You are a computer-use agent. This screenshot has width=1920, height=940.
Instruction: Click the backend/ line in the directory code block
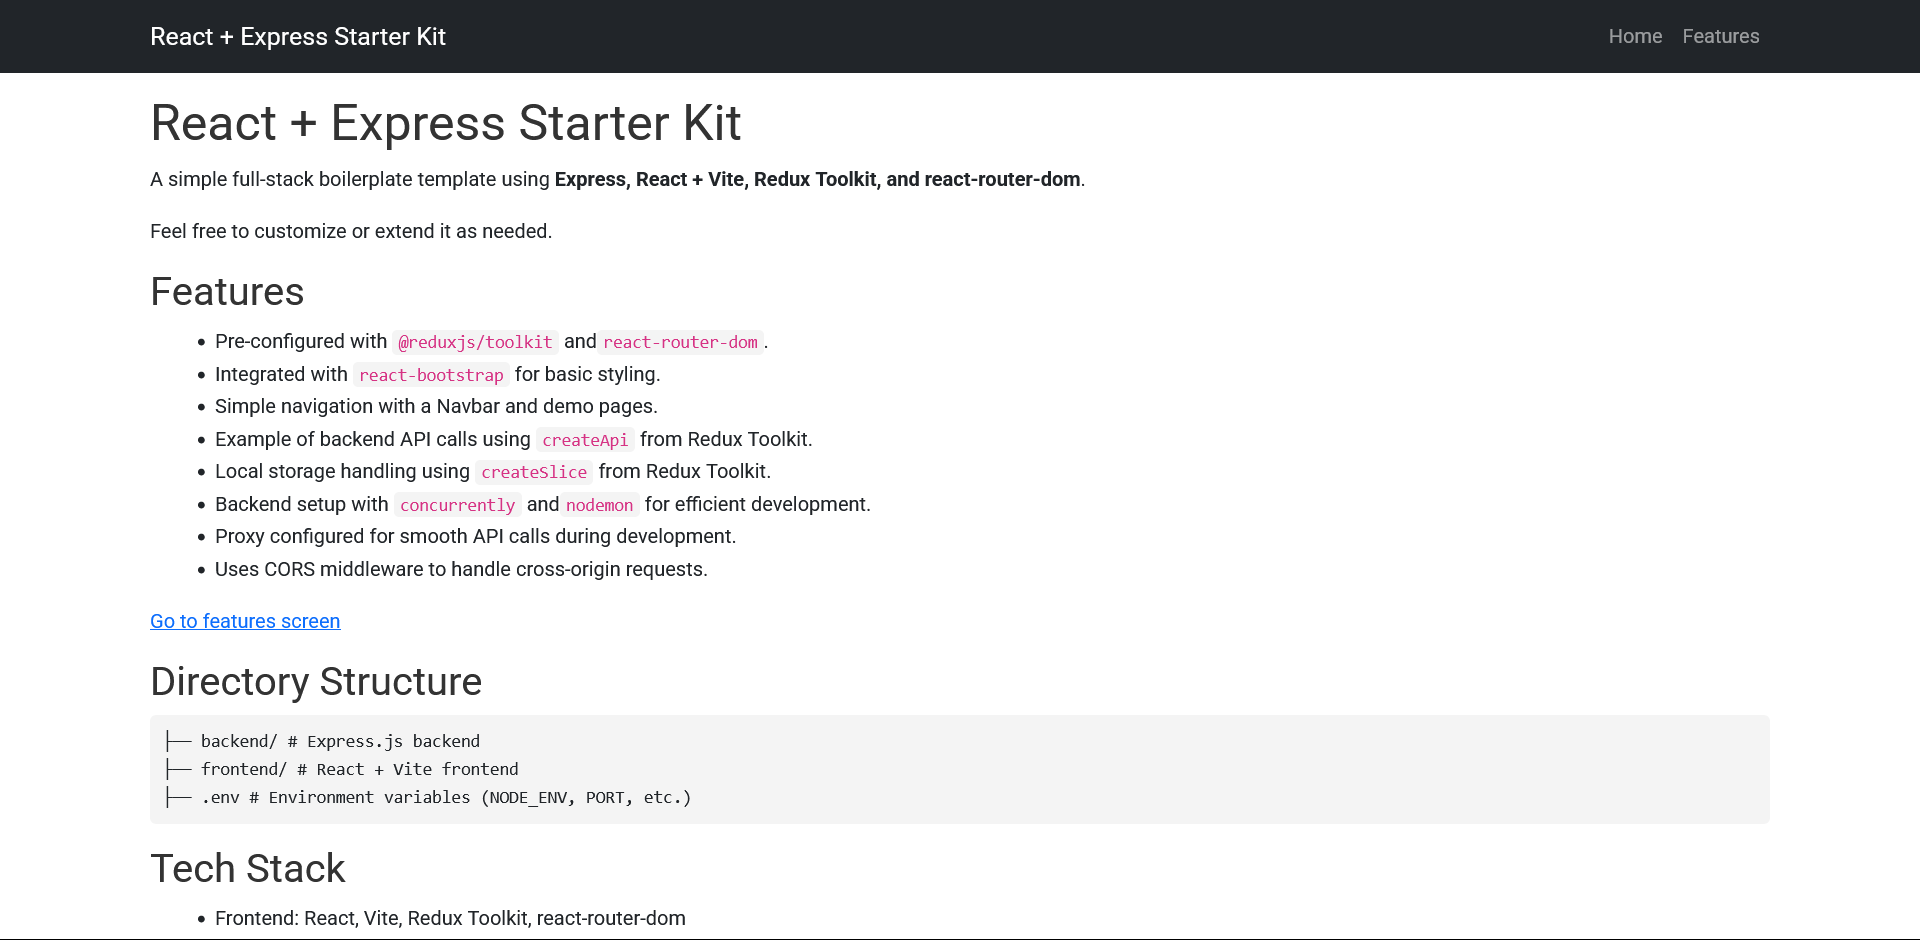pos(340,741)
